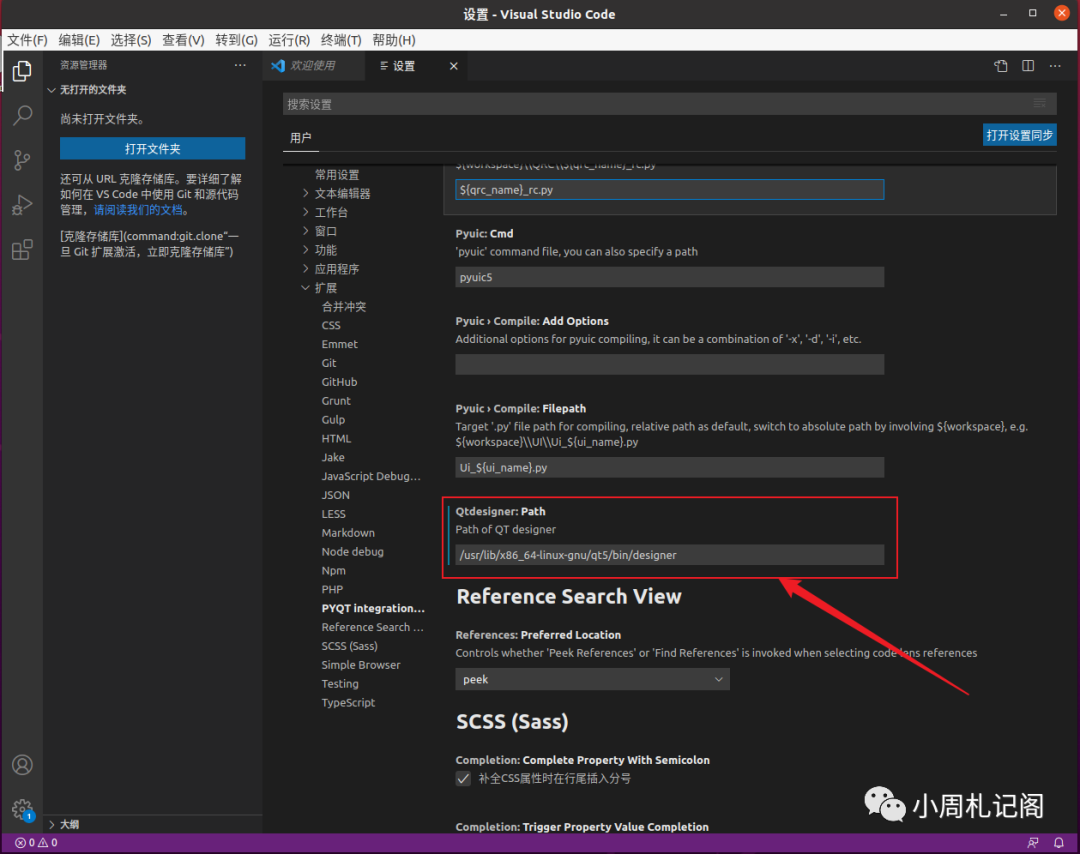Click the feedback icon in status bar
Screen dimensions: 1080x854
pos(1032,842)
